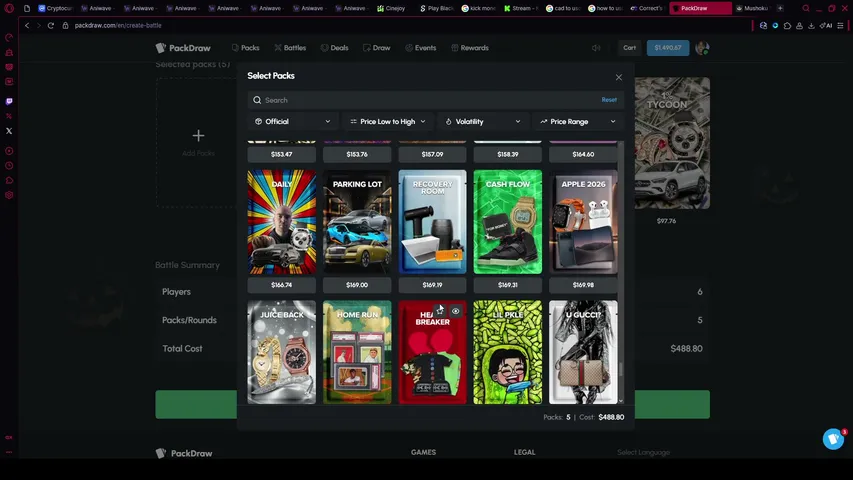Go back in browser history
The height and width of the screenshot is (480, 853).
[x=27, y=26]
